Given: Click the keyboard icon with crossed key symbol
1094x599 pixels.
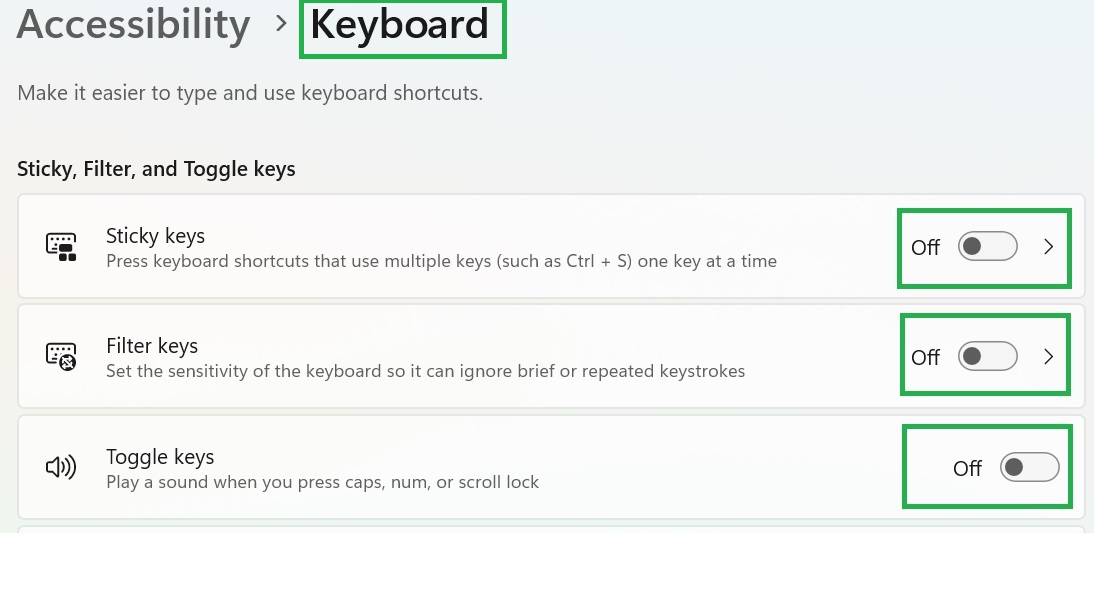Looking at the screenshot, I should [x=61, y=356].
